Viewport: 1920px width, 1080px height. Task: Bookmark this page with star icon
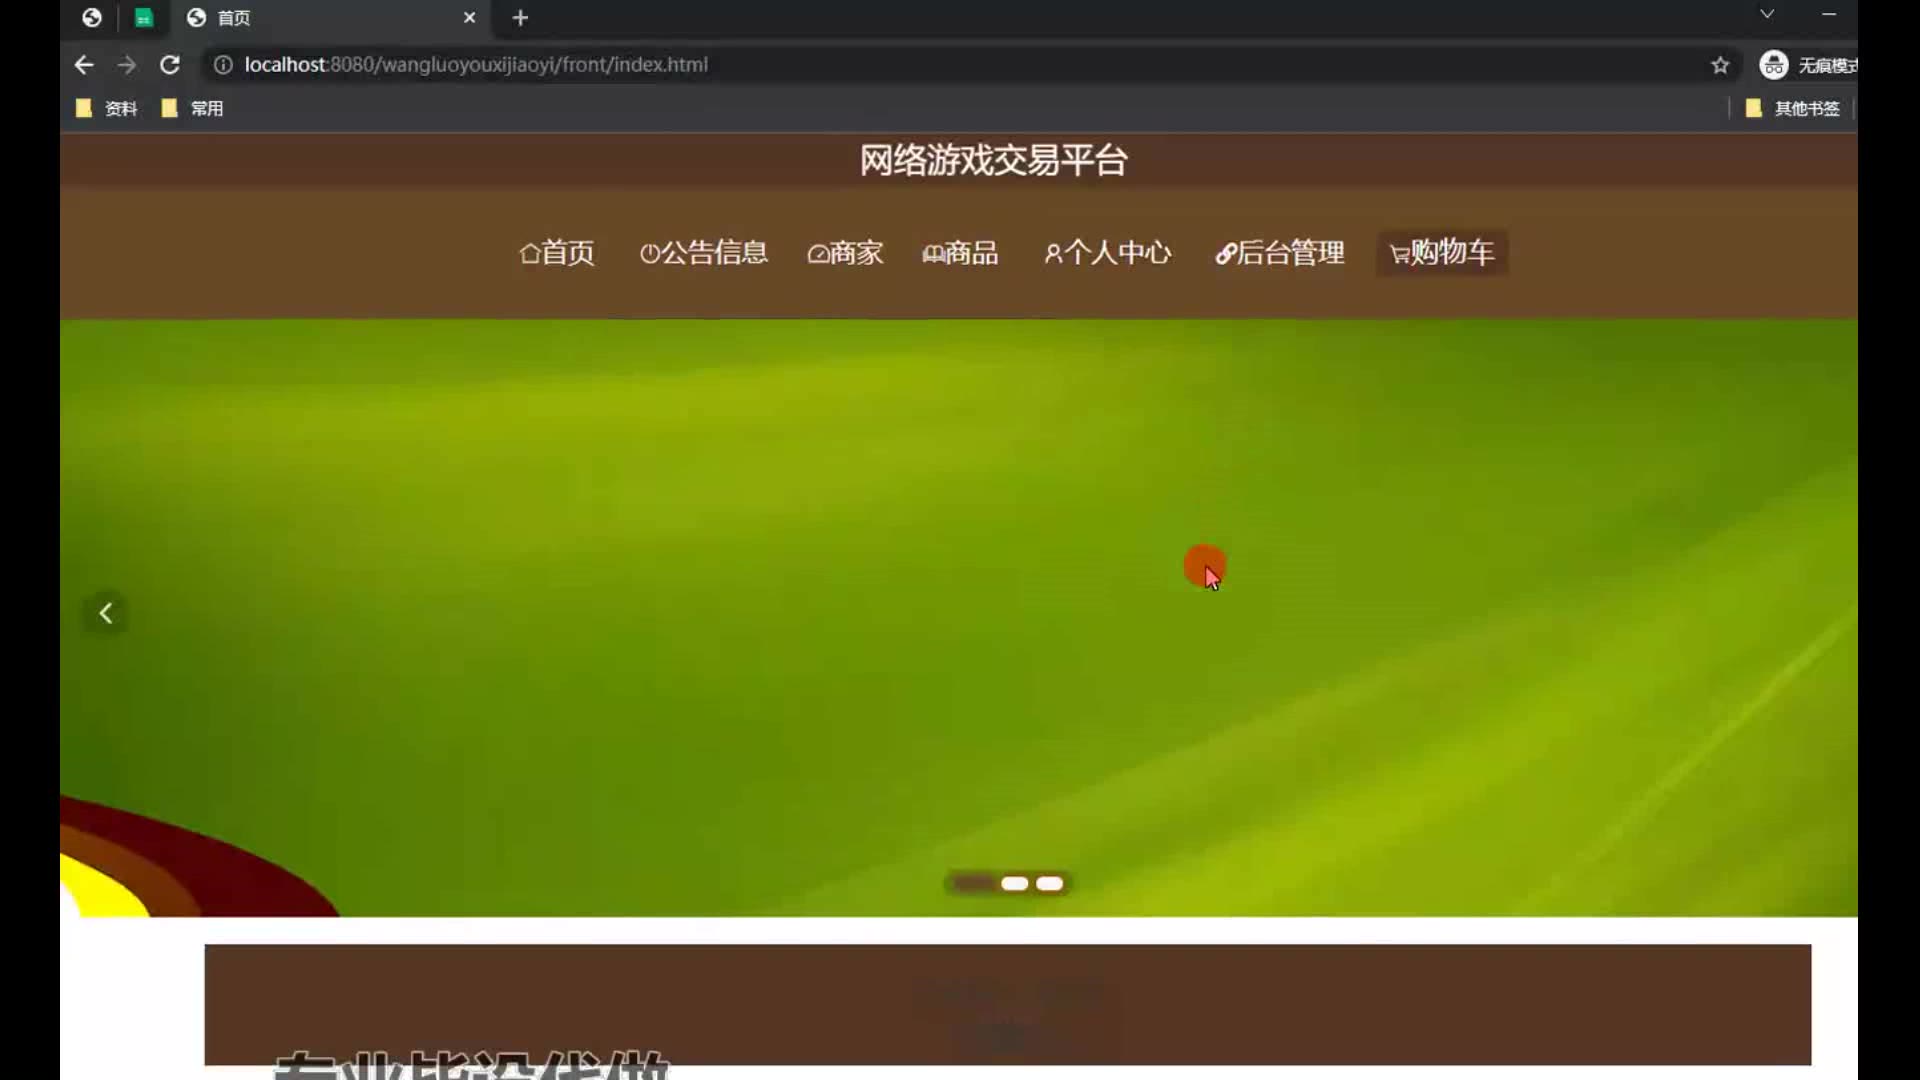(1720, 65)
